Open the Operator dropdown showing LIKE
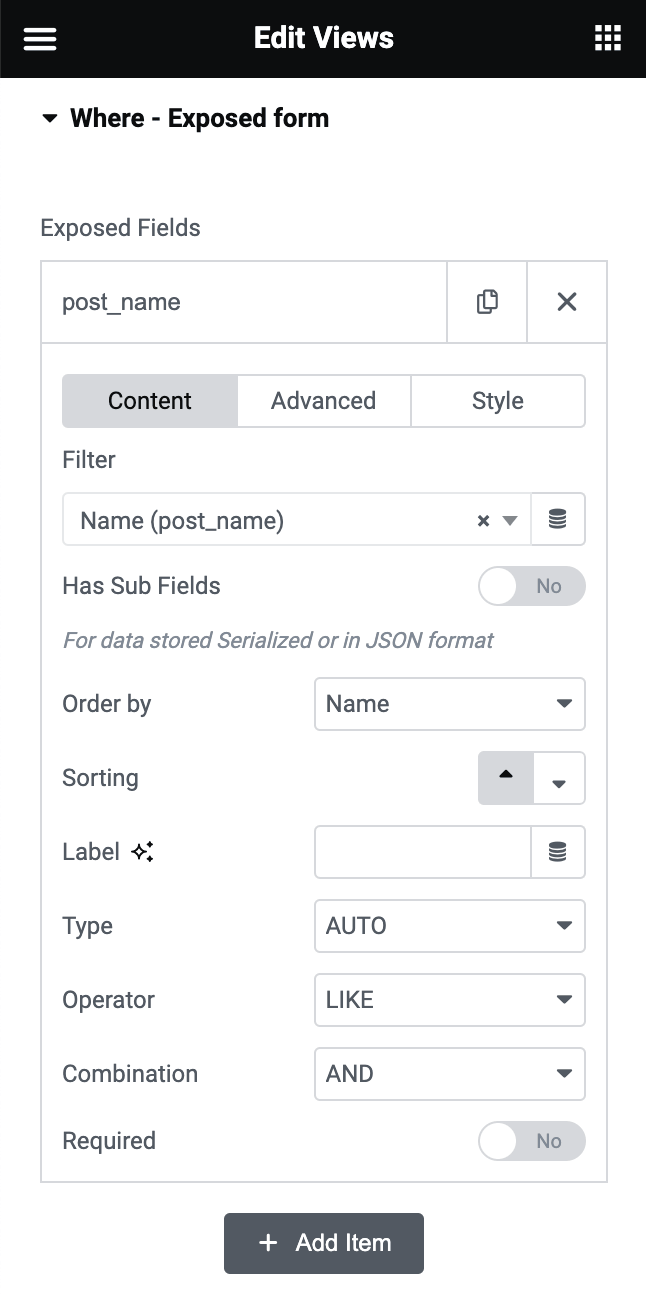646x1294 pixels. tap(449, 1000)
